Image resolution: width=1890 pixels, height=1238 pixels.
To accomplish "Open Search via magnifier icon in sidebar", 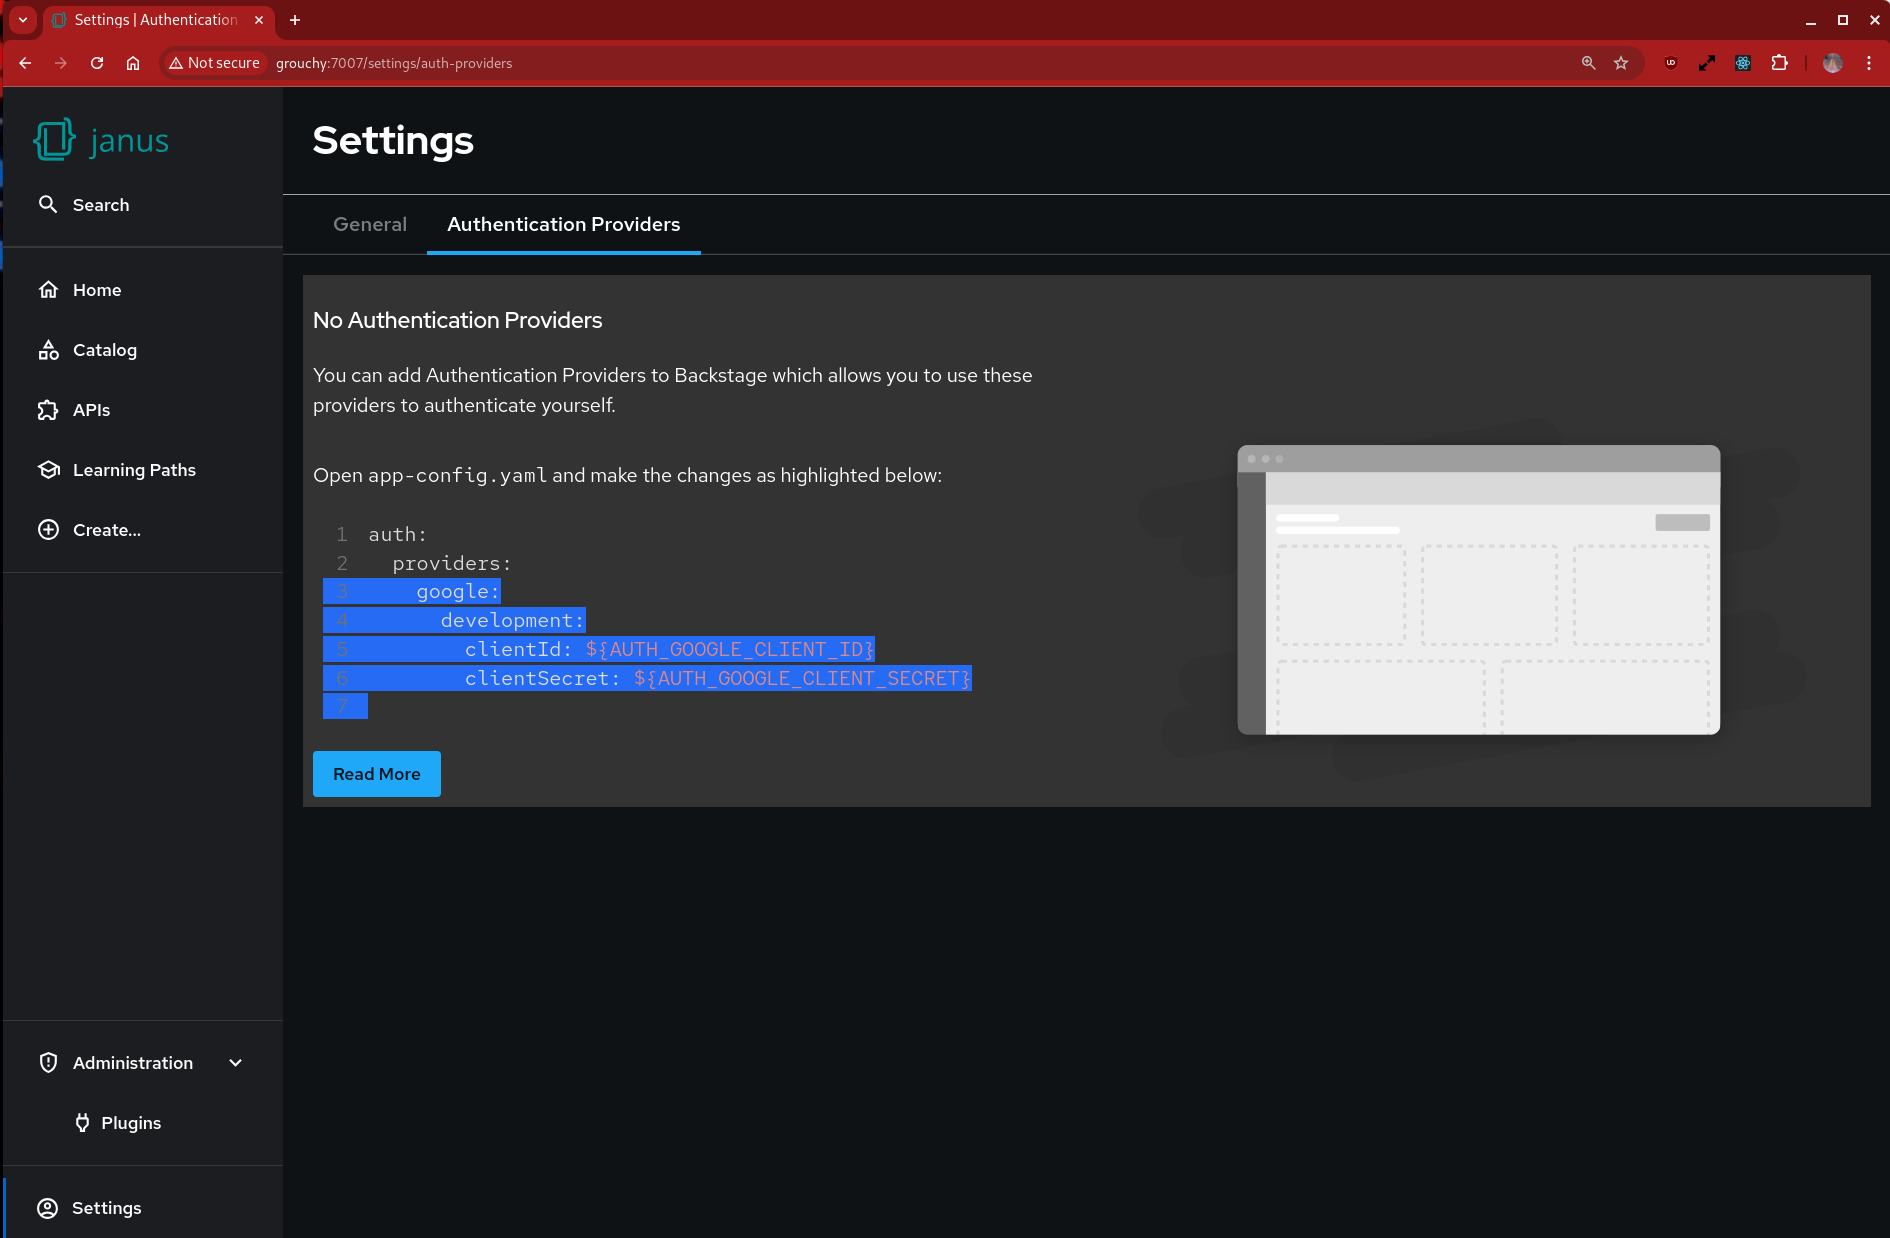I will (48, 204).
